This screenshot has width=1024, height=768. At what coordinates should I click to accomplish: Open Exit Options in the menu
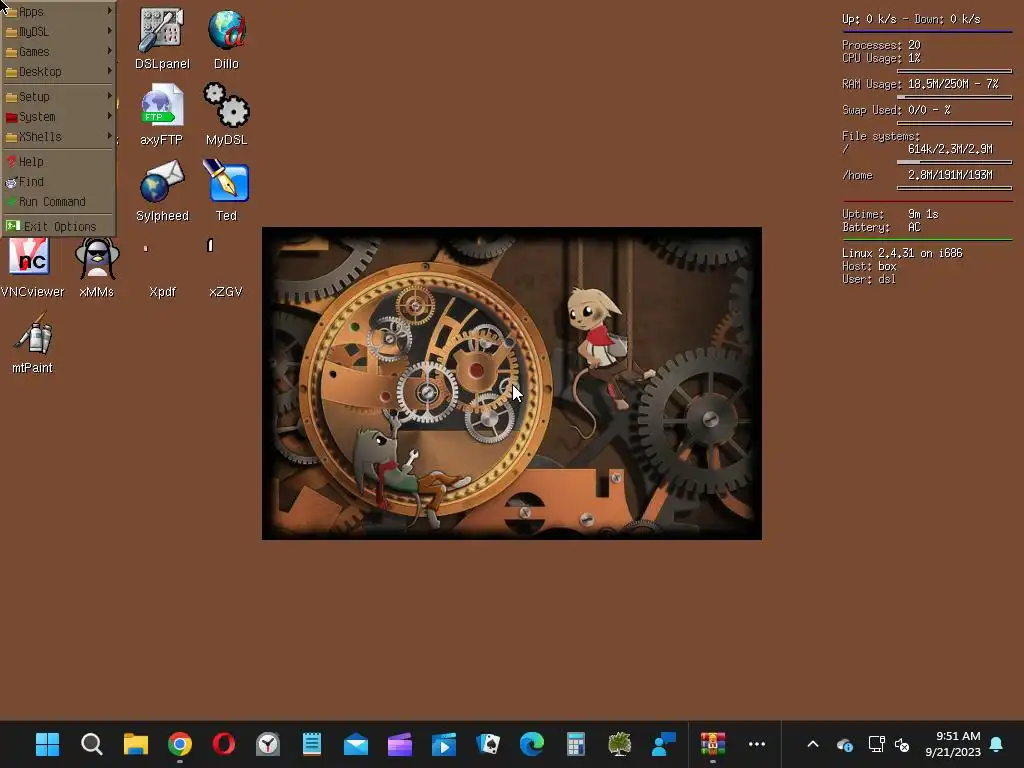pyautogui.click(x=59, y=226)
